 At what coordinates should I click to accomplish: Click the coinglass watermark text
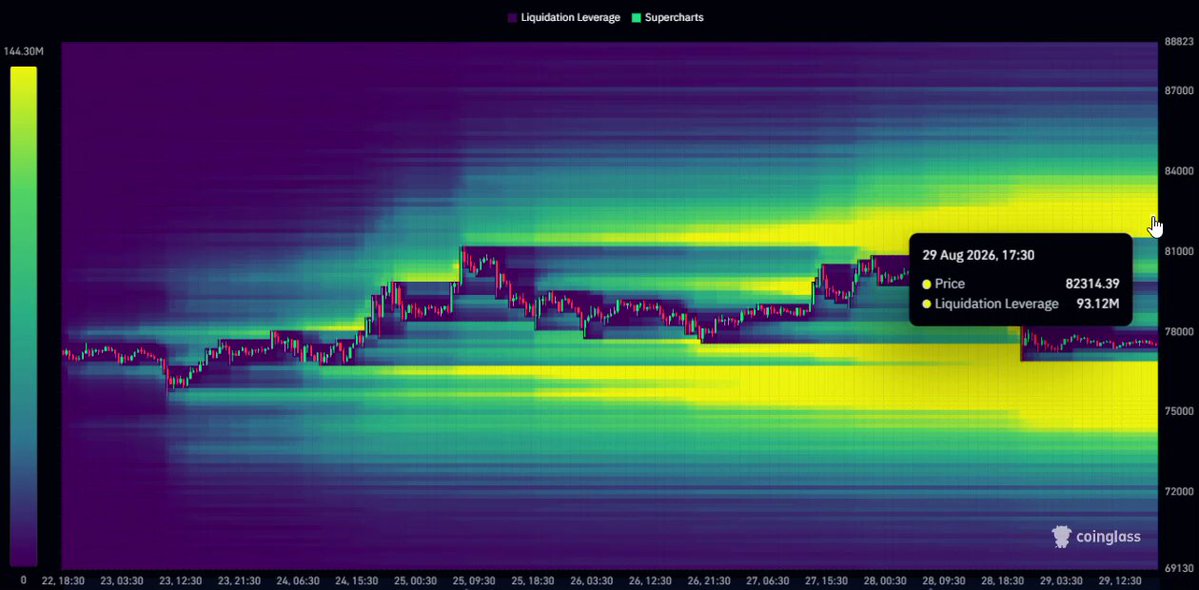[x=1108, y=537]
